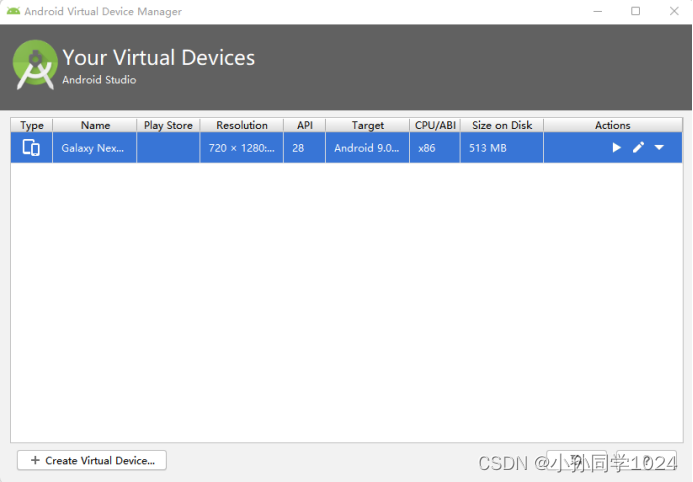The height and width of the screenshot is (482, 693).
Task: Sort by the API column header
Action: click(305, 125)
